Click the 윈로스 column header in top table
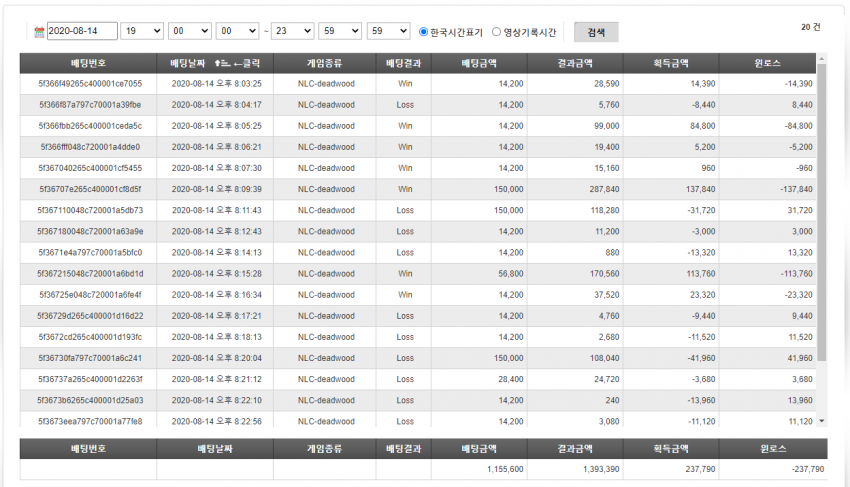This screenshot has height=487, width=850. 767,63
